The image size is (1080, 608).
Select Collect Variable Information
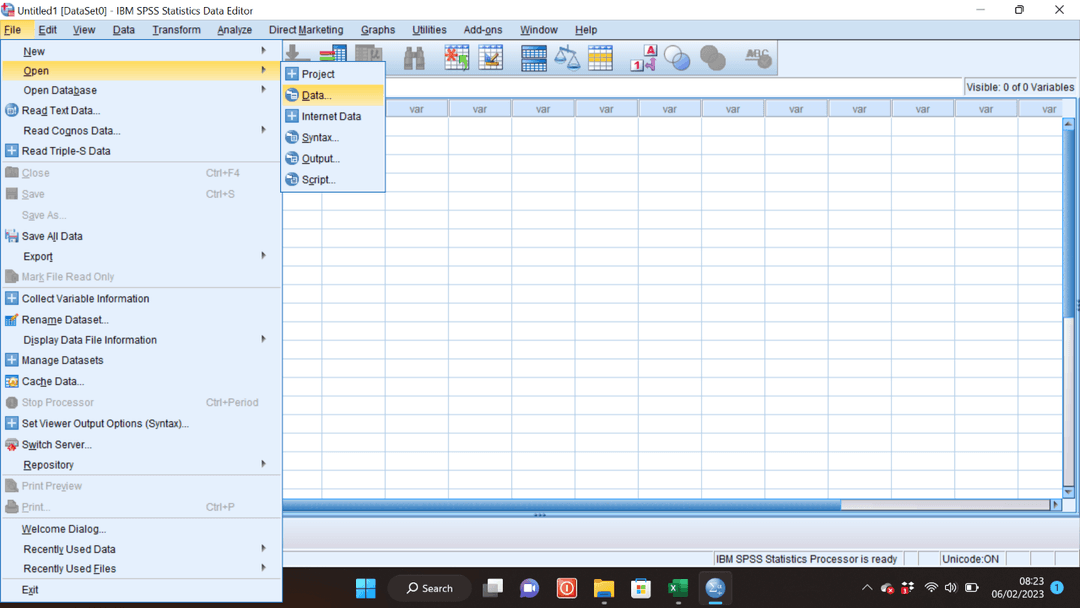[142, 299]
